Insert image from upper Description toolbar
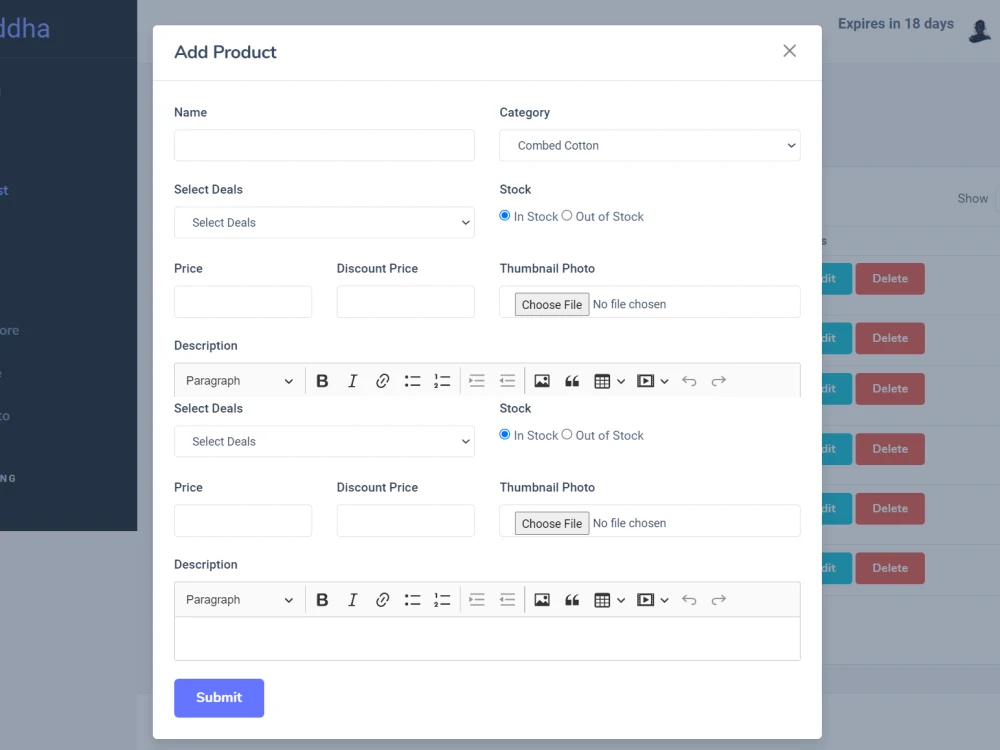 pos(541,381)
